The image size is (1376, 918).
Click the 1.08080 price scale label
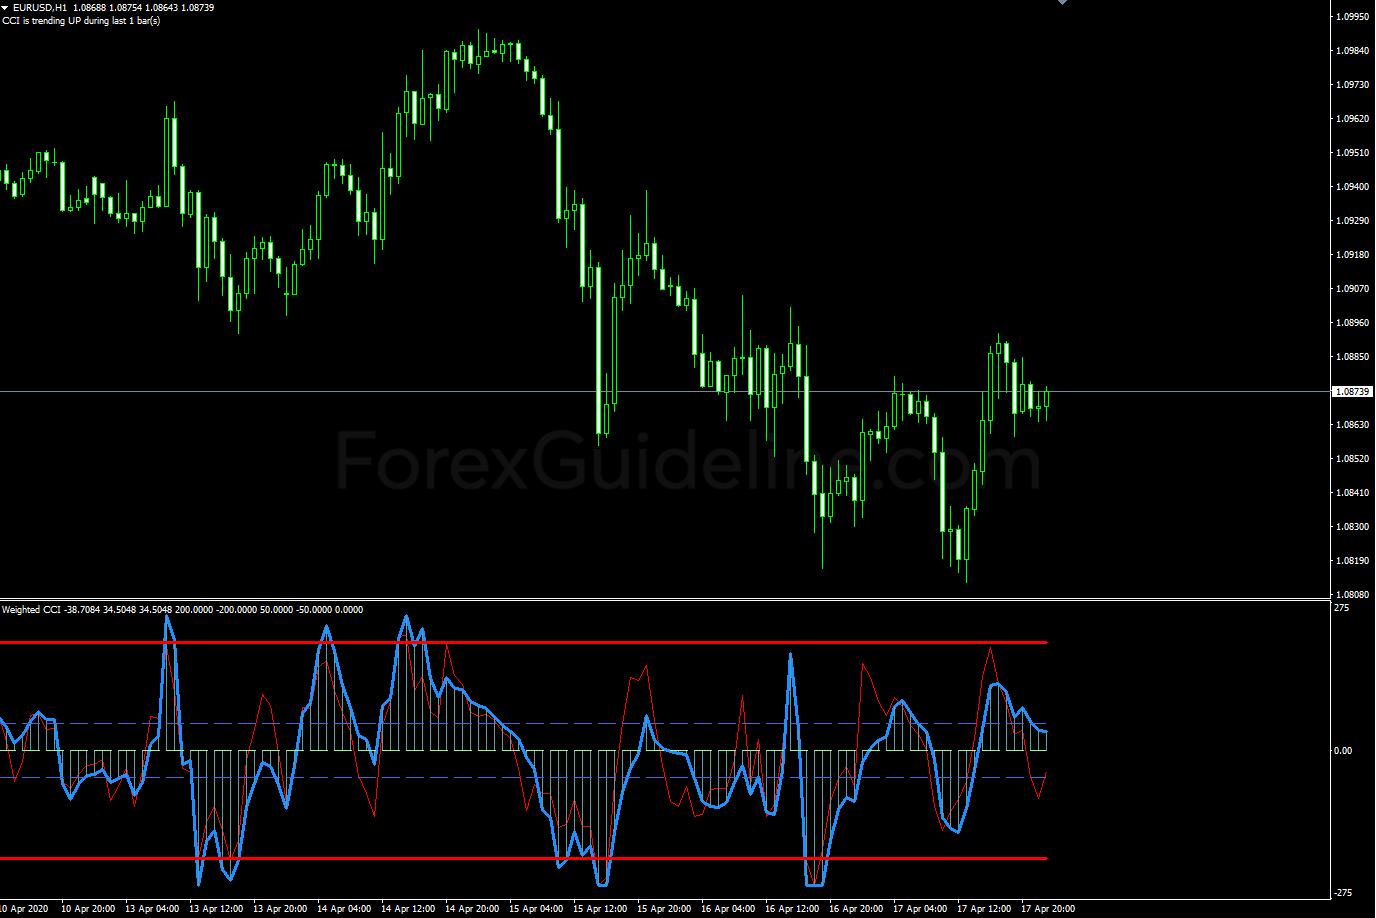click(1352, 594)
